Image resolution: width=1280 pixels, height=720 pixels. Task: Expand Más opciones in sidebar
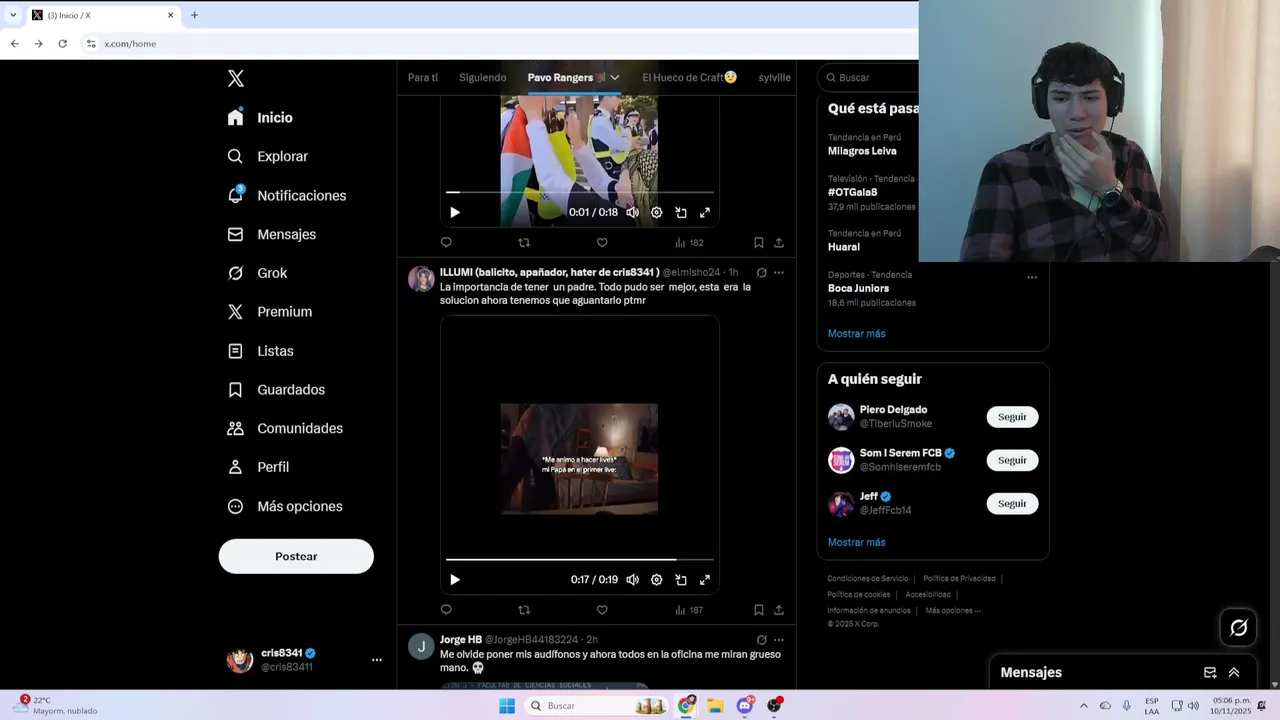(x=285, y=506)
